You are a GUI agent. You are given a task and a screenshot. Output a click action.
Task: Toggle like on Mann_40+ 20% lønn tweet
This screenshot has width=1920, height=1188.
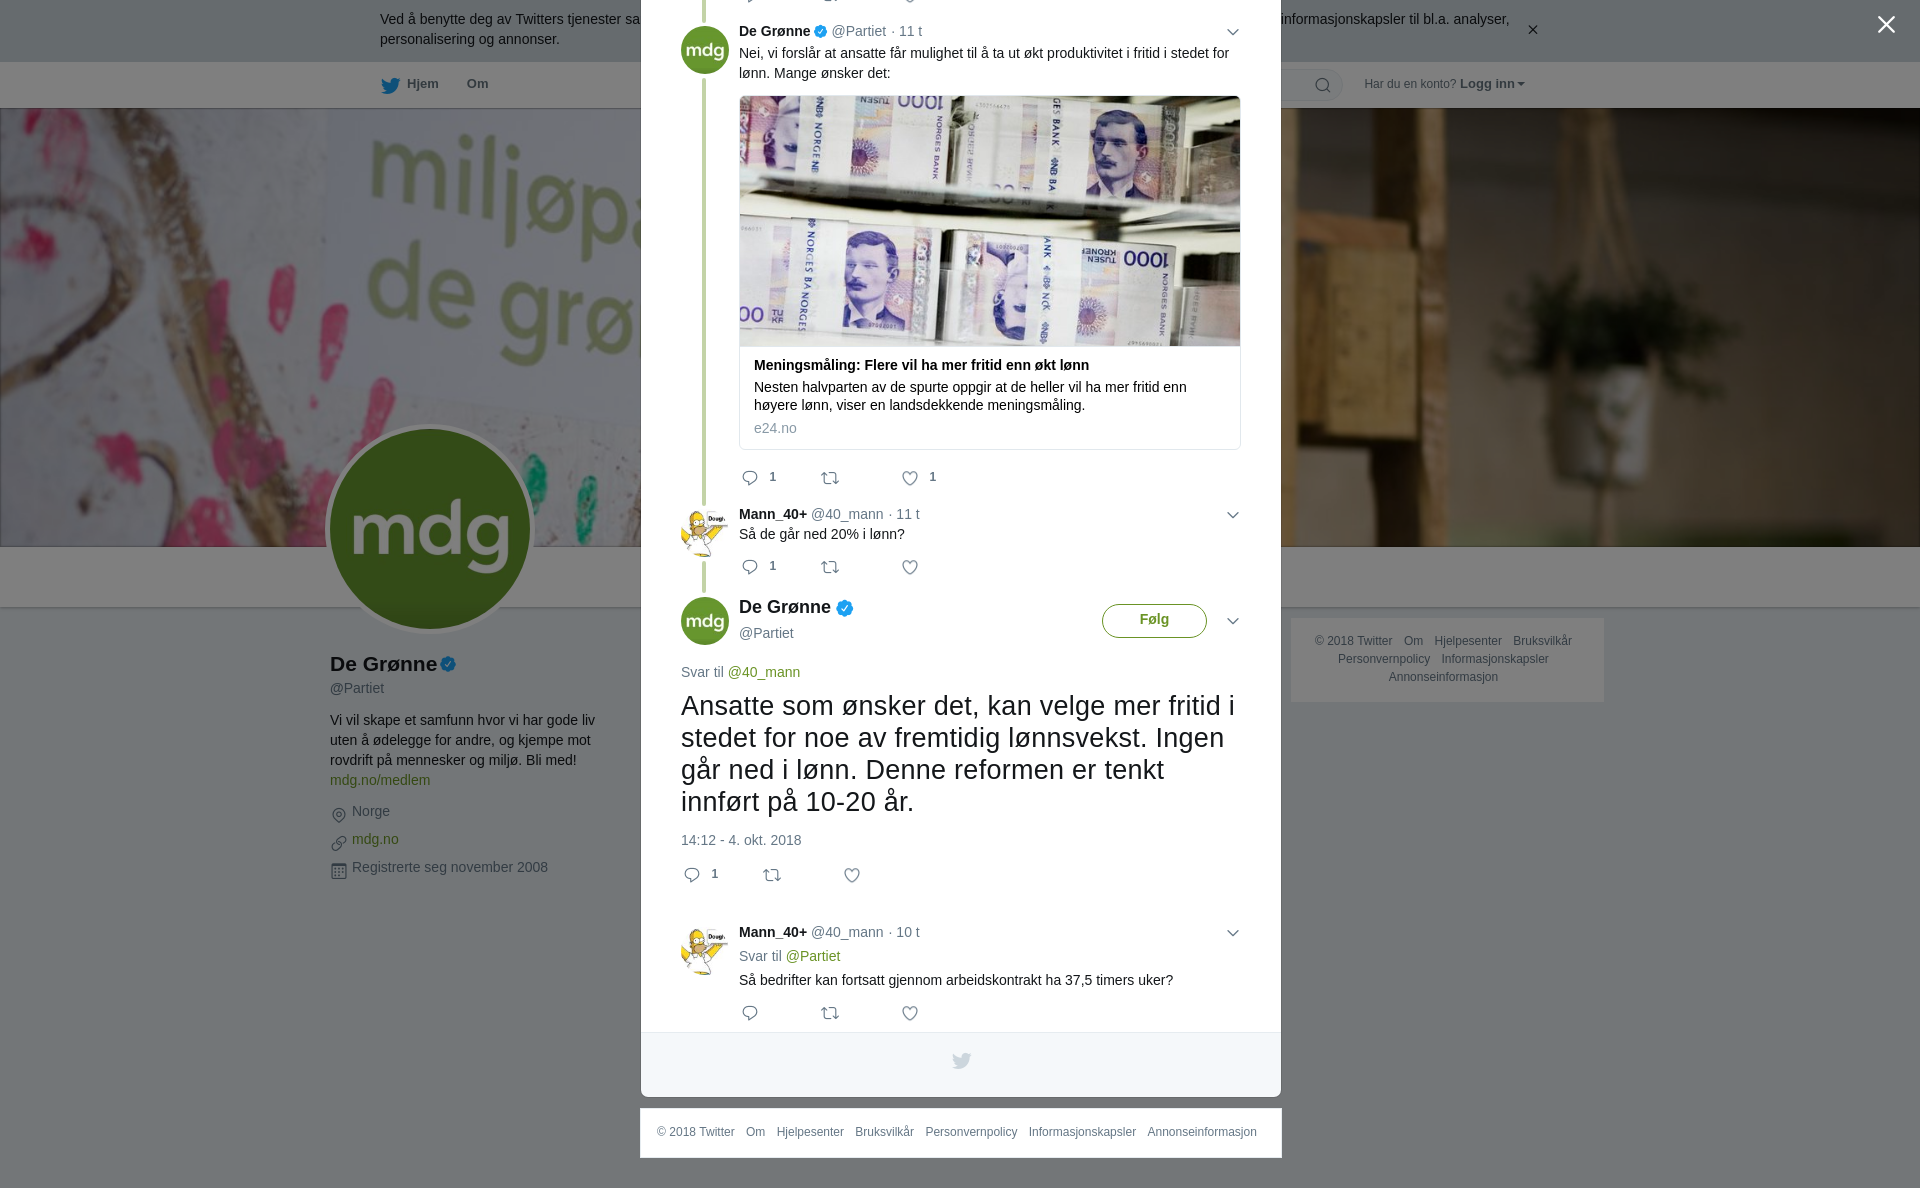point(910,568)
